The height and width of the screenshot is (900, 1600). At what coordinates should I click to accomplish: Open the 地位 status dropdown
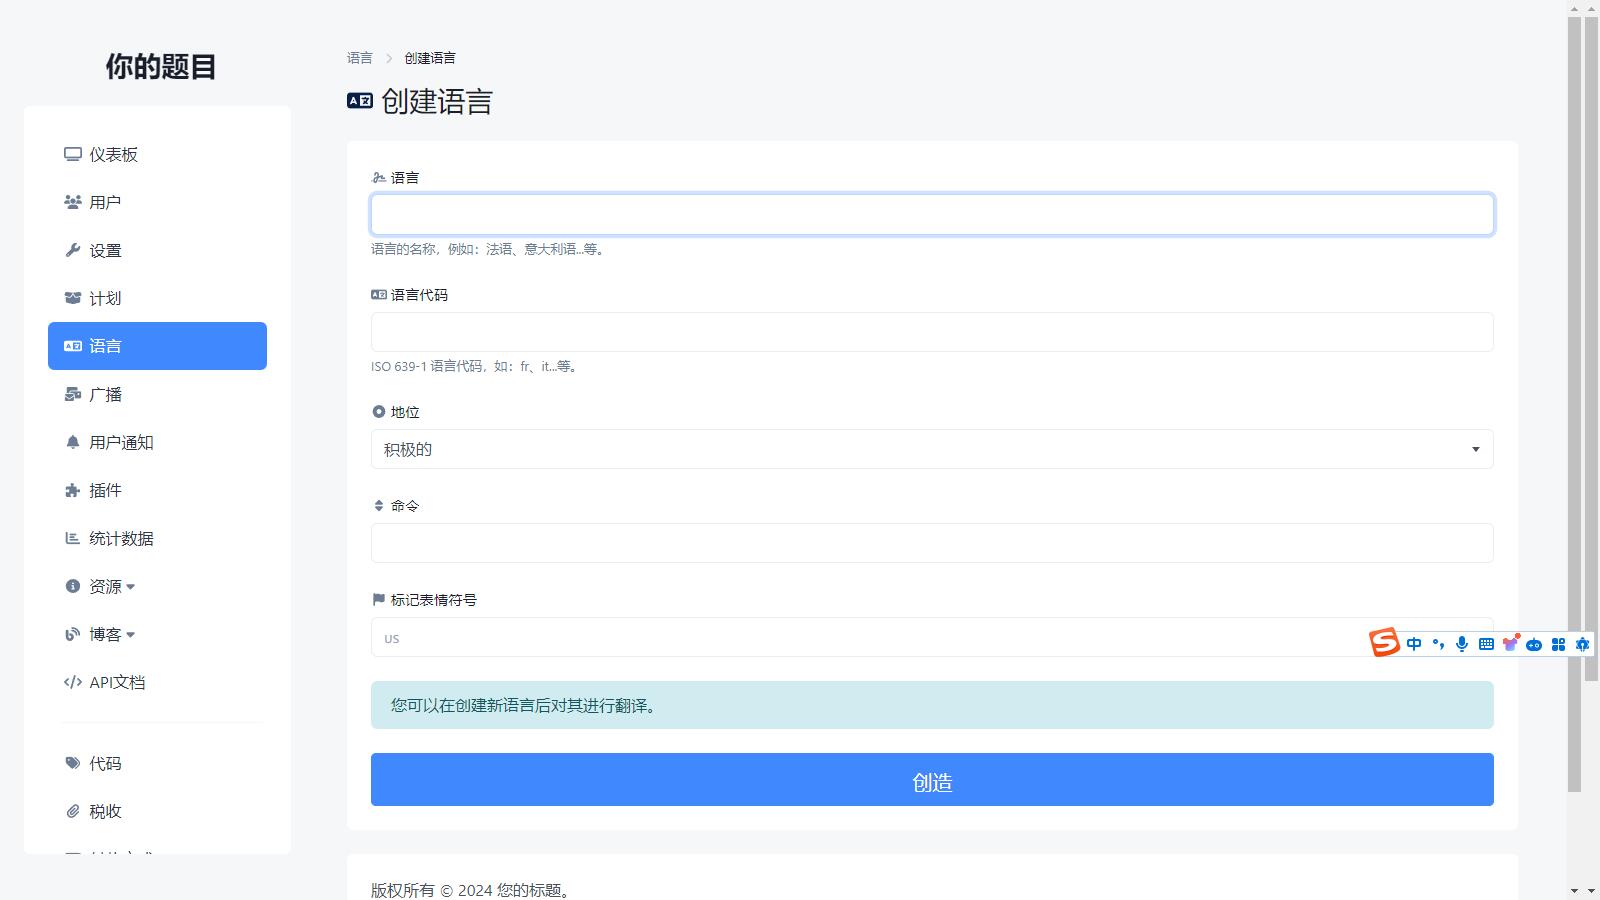[931, 449]
